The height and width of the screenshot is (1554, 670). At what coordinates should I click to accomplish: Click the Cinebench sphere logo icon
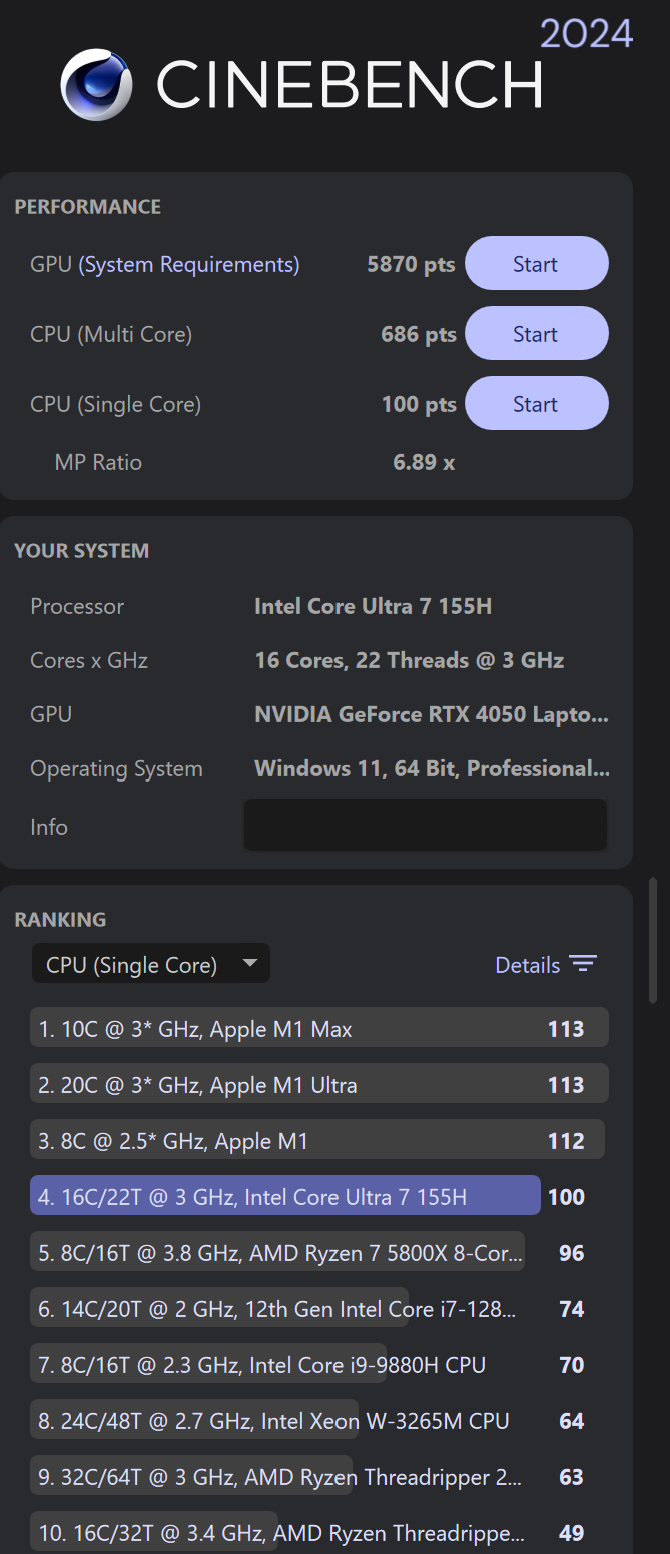coord(96,85)
